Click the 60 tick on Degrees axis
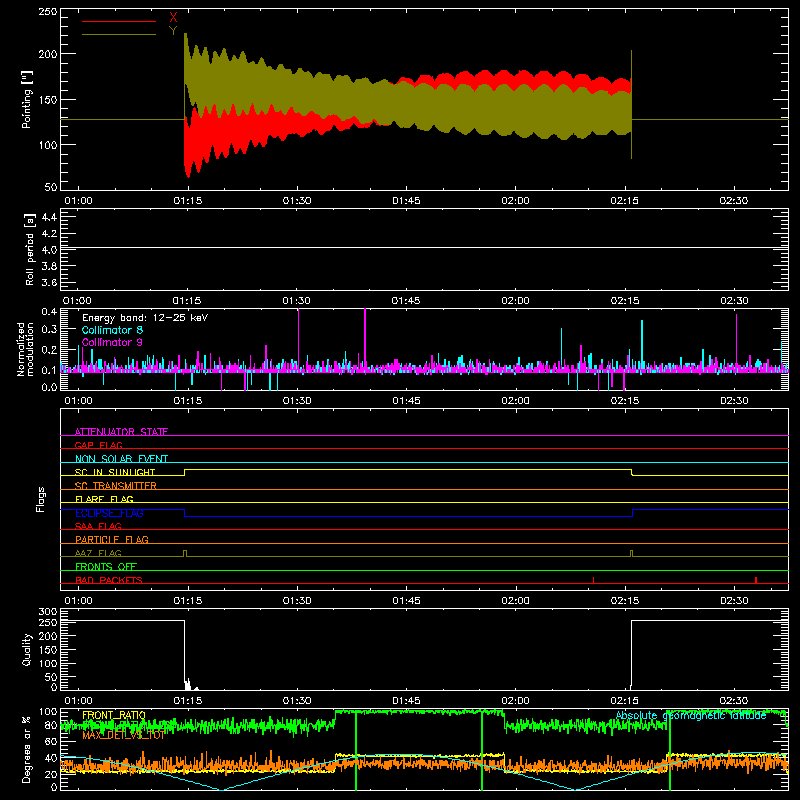800x800 pixels. pos(51,742)
